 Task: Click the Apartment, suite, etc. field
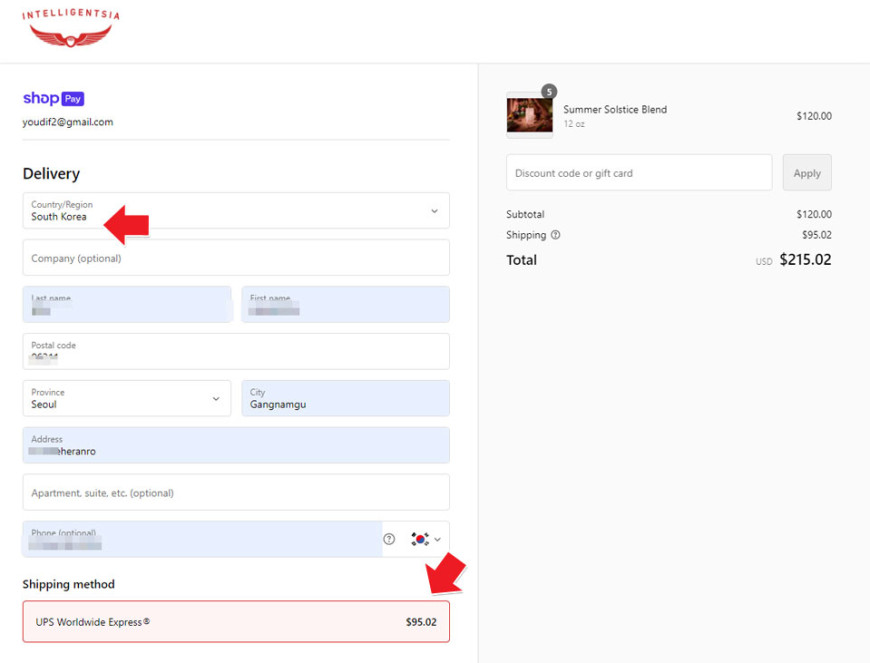(236, 492)
